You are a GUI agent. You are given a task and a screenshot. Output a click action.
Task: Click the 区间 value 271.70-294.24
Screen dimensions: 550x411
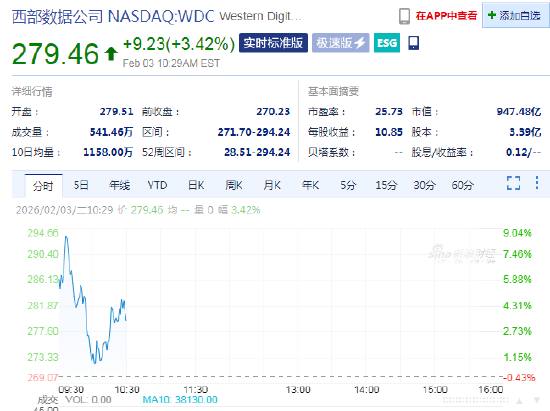click(x=254, y=132)
